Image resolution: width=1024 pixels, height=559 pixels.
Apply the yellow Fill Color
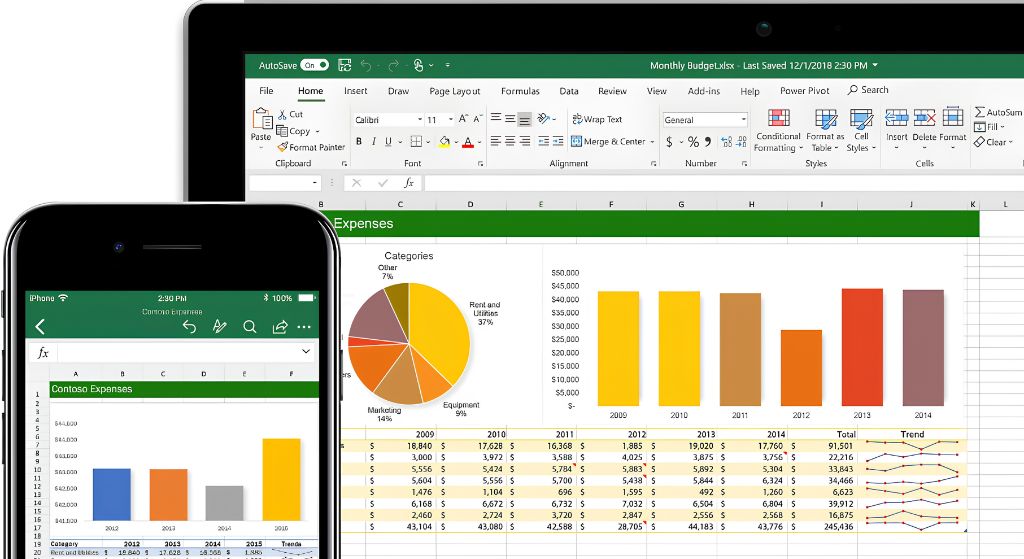444,142
